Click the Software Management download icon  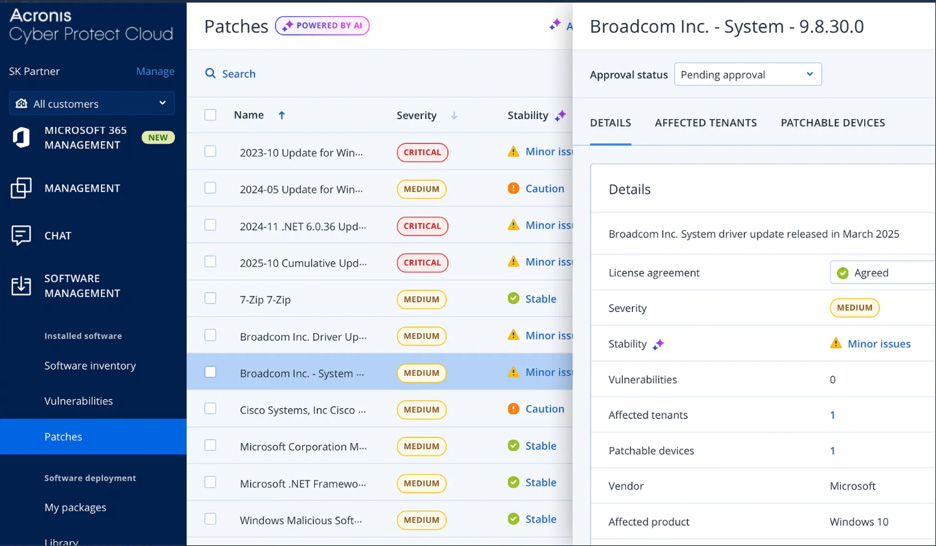tap(21, 286)
